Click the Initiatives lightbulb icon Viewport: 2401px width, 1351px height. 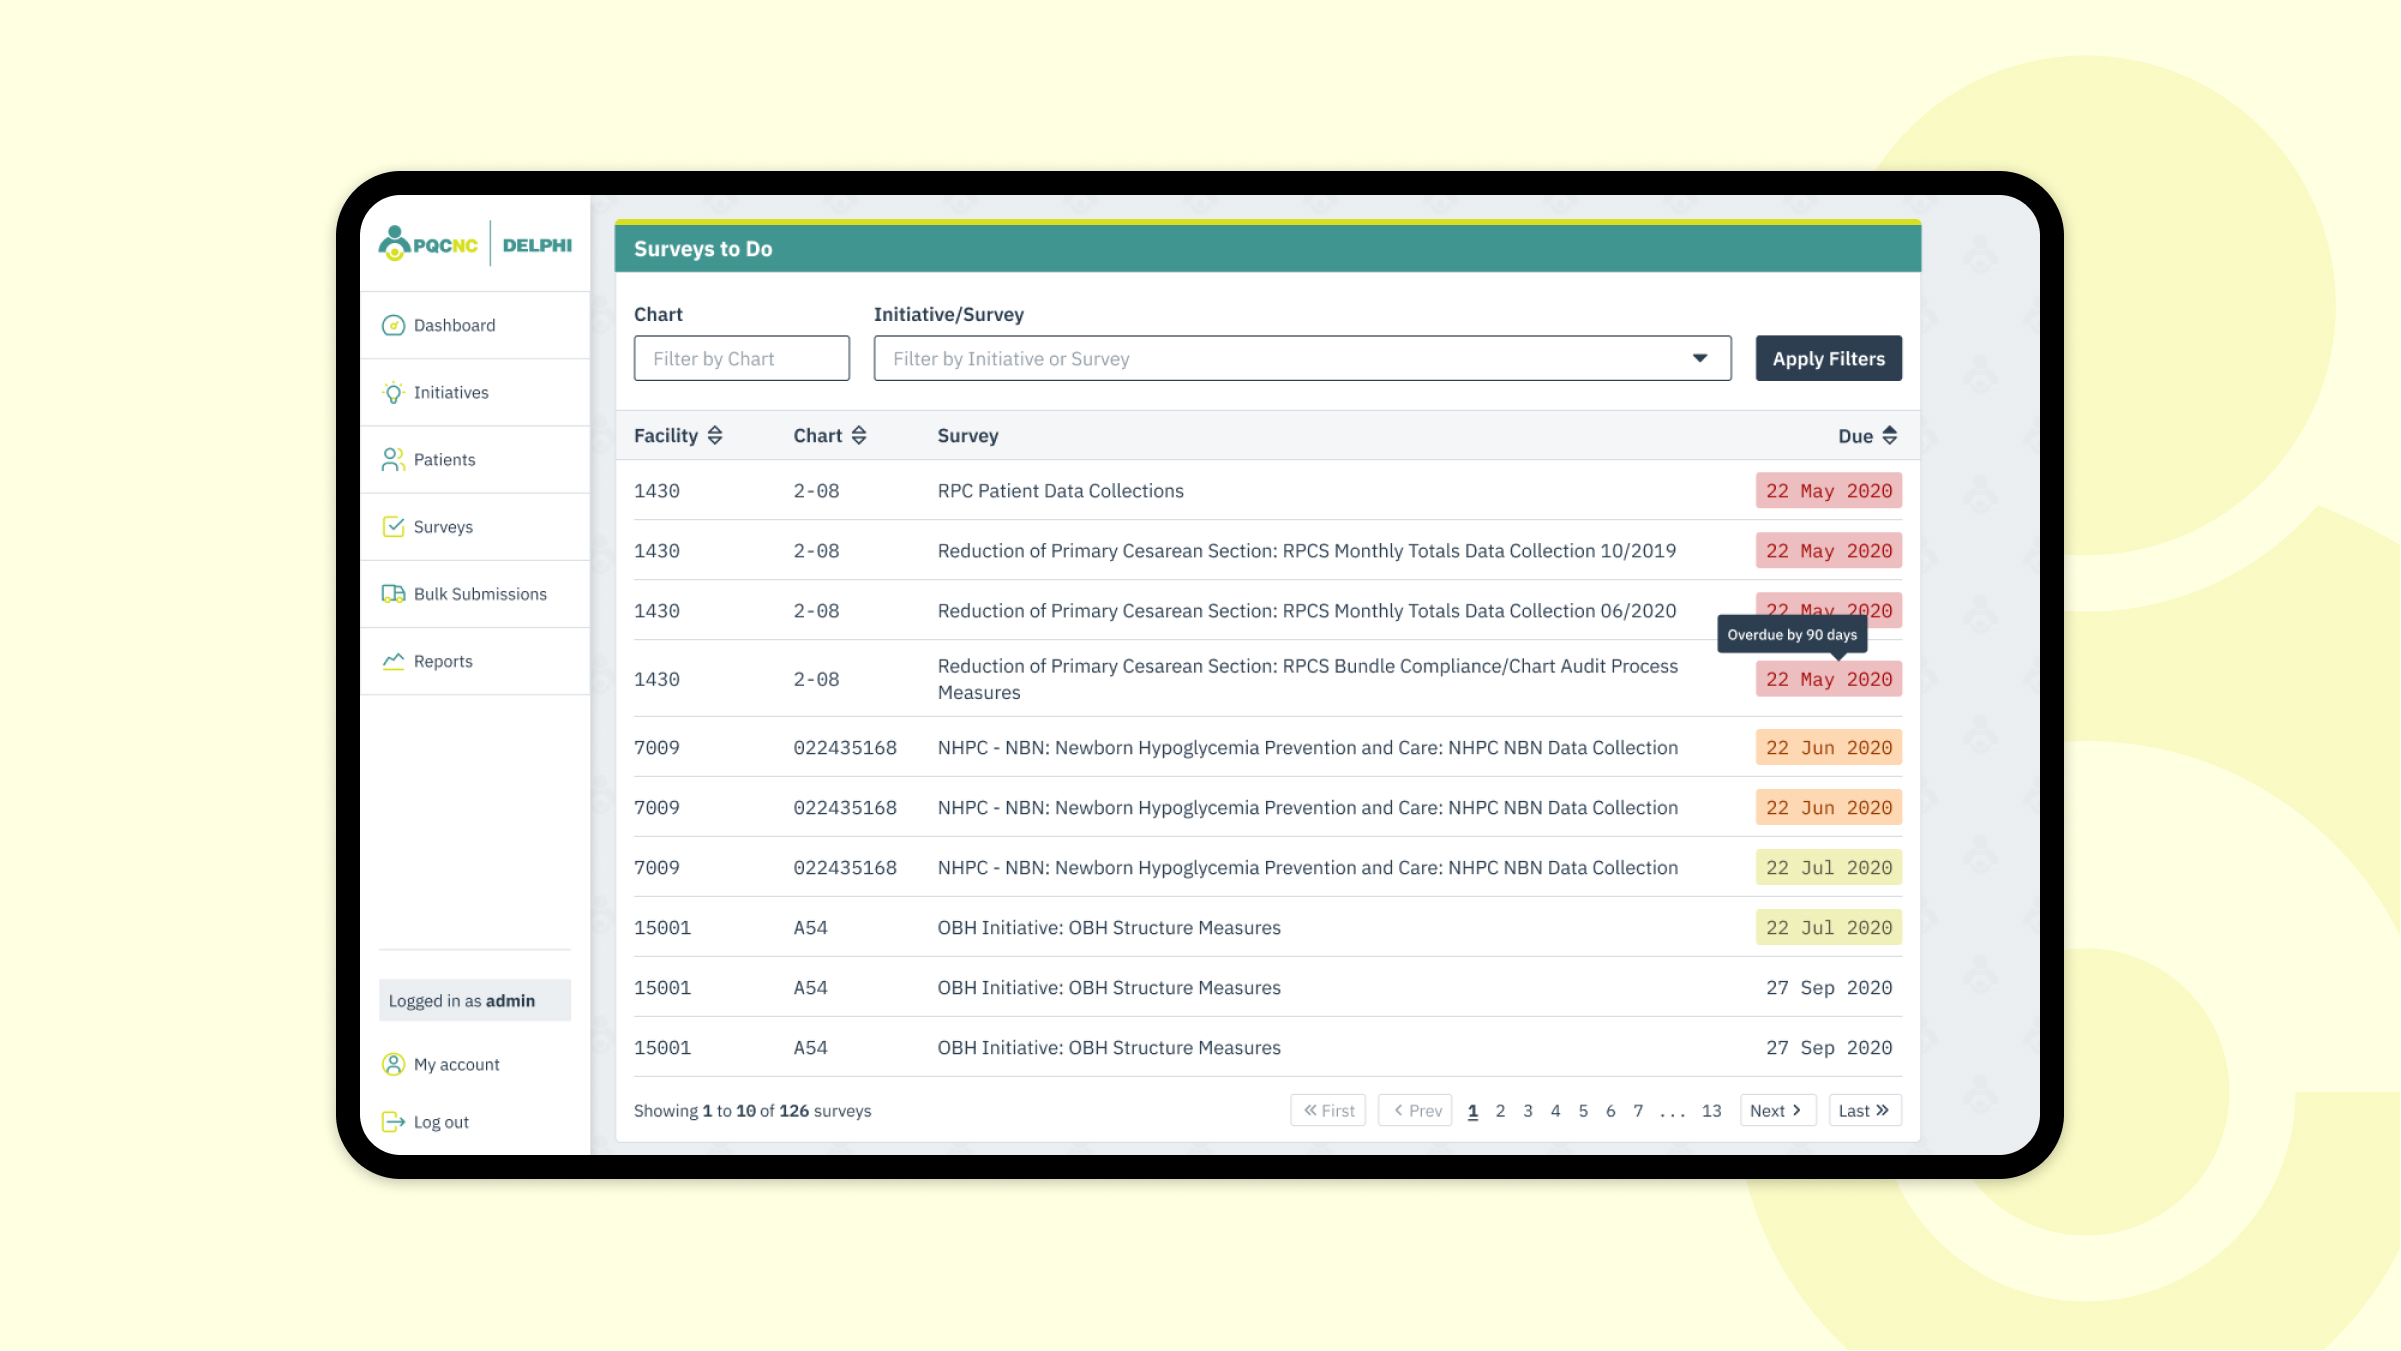pyautogui.click(x=393, y=392)
